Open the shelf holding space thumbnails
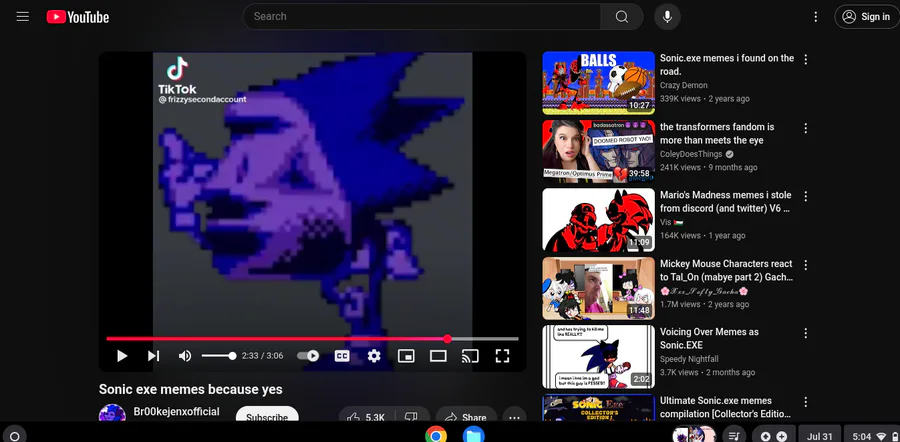Screen dimensions: 900x442 (x=695, y=435)
